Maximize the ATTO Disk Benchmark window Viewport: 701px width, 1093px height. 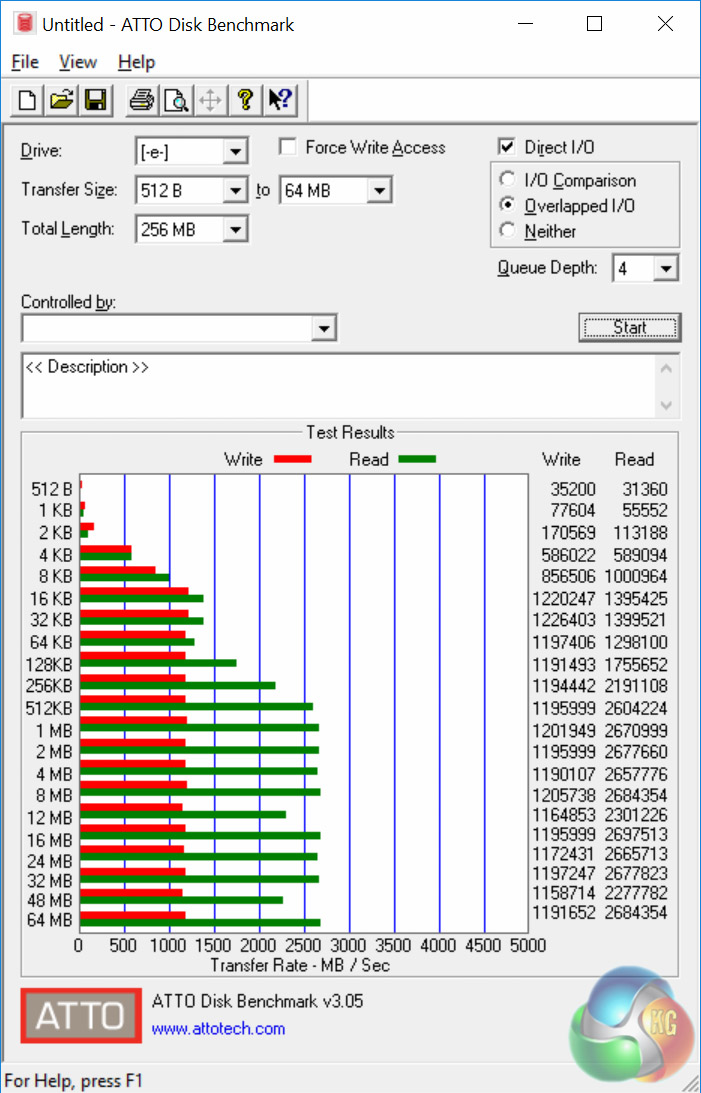[594, 24]
